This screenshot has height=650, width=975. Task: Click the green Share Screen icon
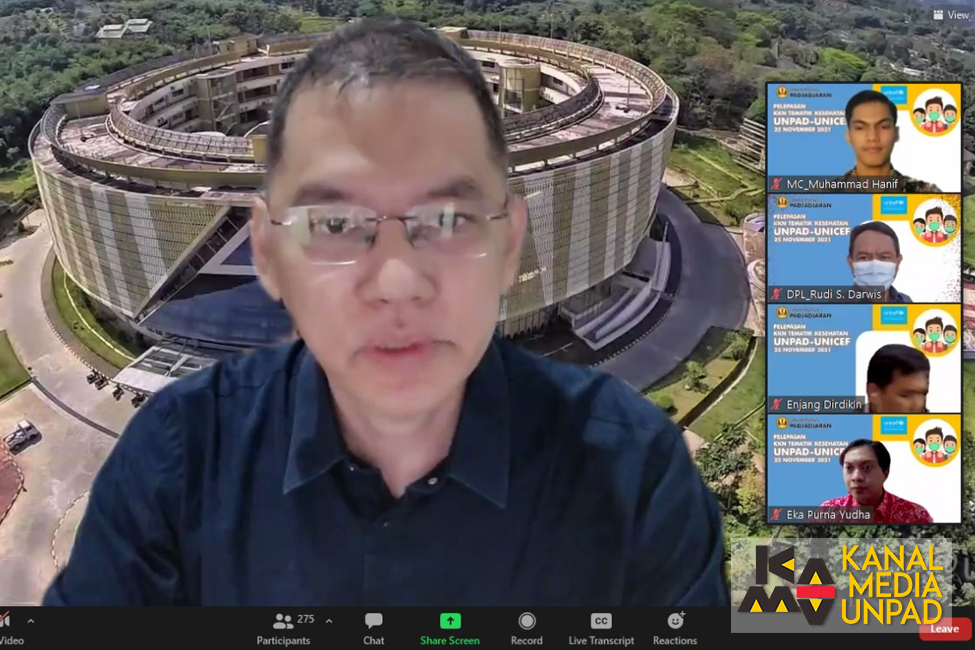(x=450, y=621)
